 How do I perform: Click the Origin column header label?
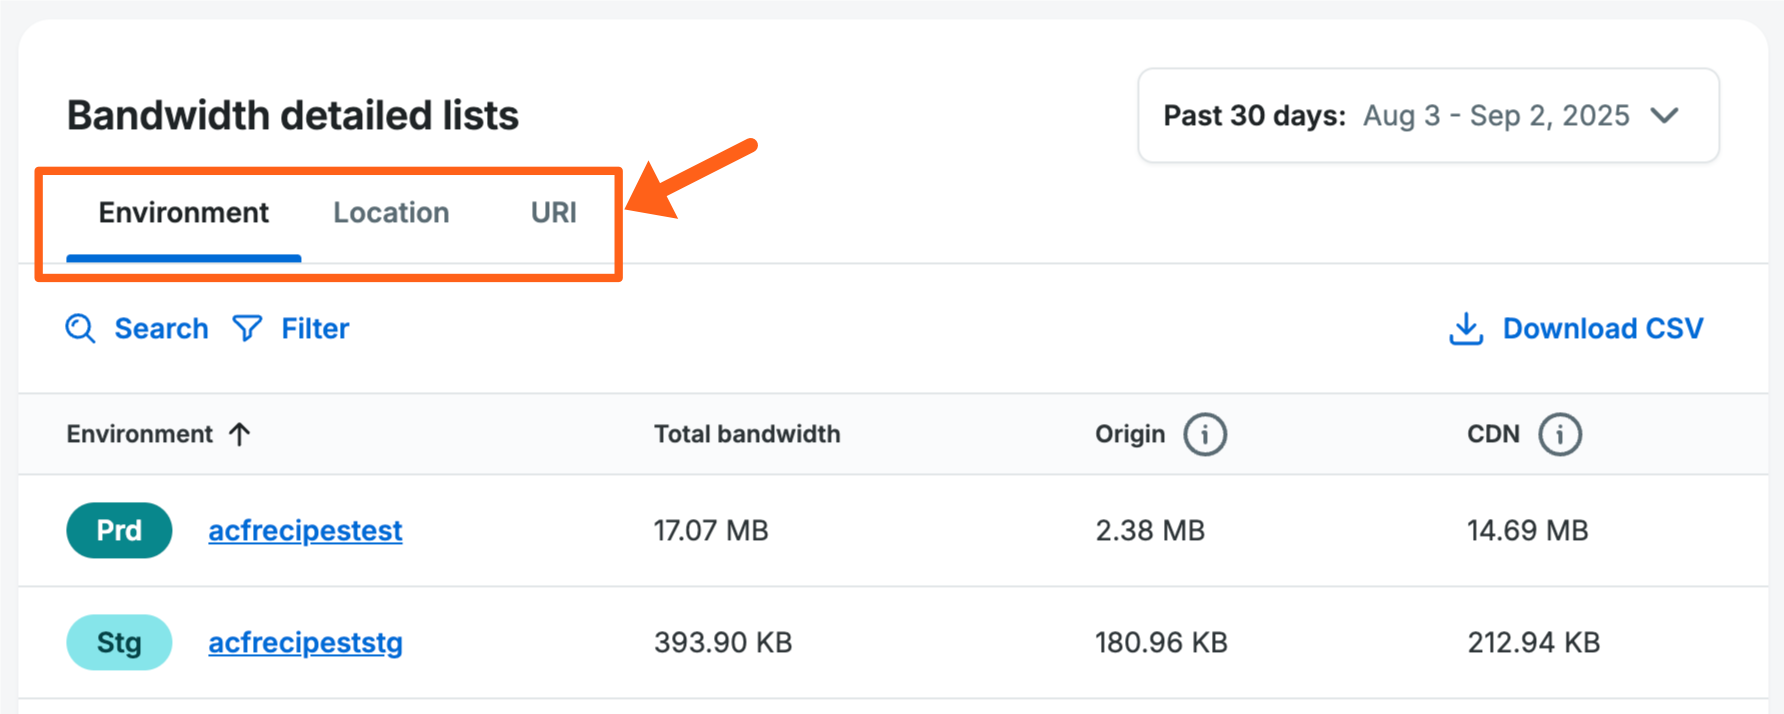[1130, 434]
